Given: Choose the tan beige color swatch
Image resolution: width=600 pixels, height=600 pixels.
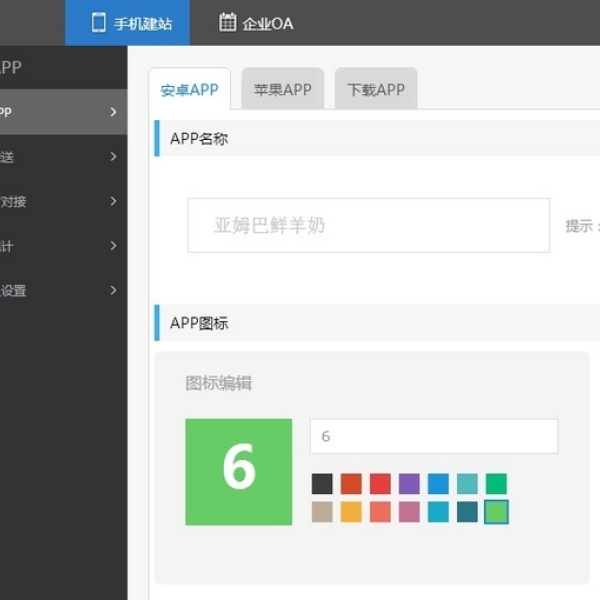Looking at the screenshot, I should tap(322, 512).
